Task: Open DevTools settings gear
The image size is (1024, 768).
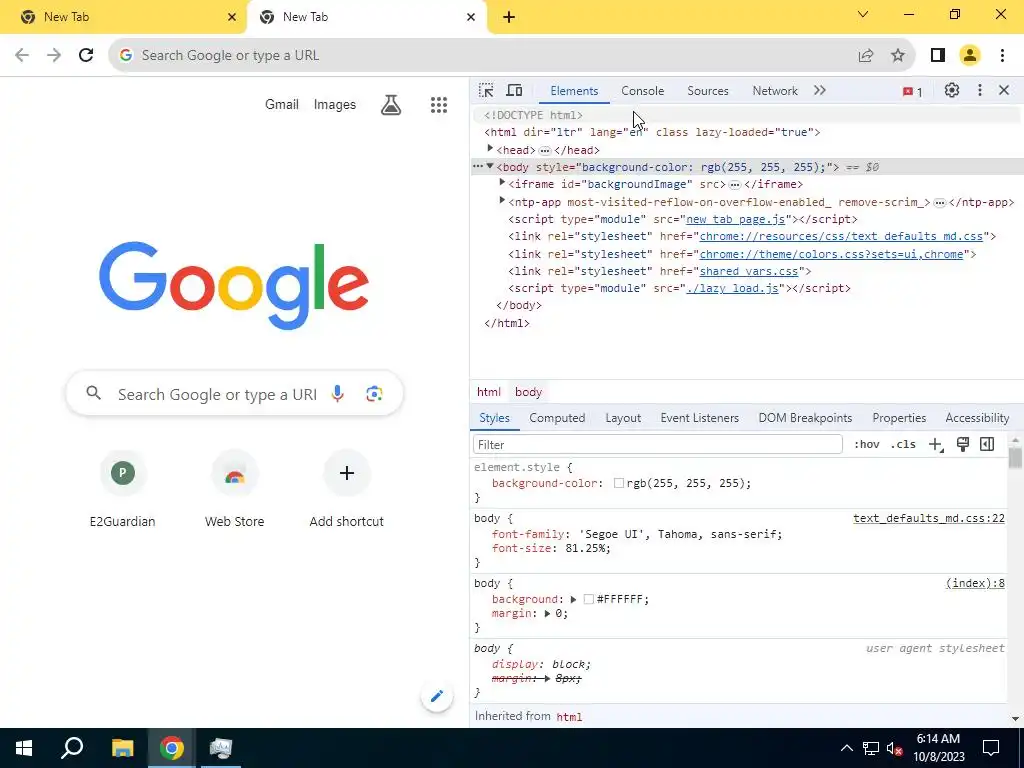Action: [952, 91]
